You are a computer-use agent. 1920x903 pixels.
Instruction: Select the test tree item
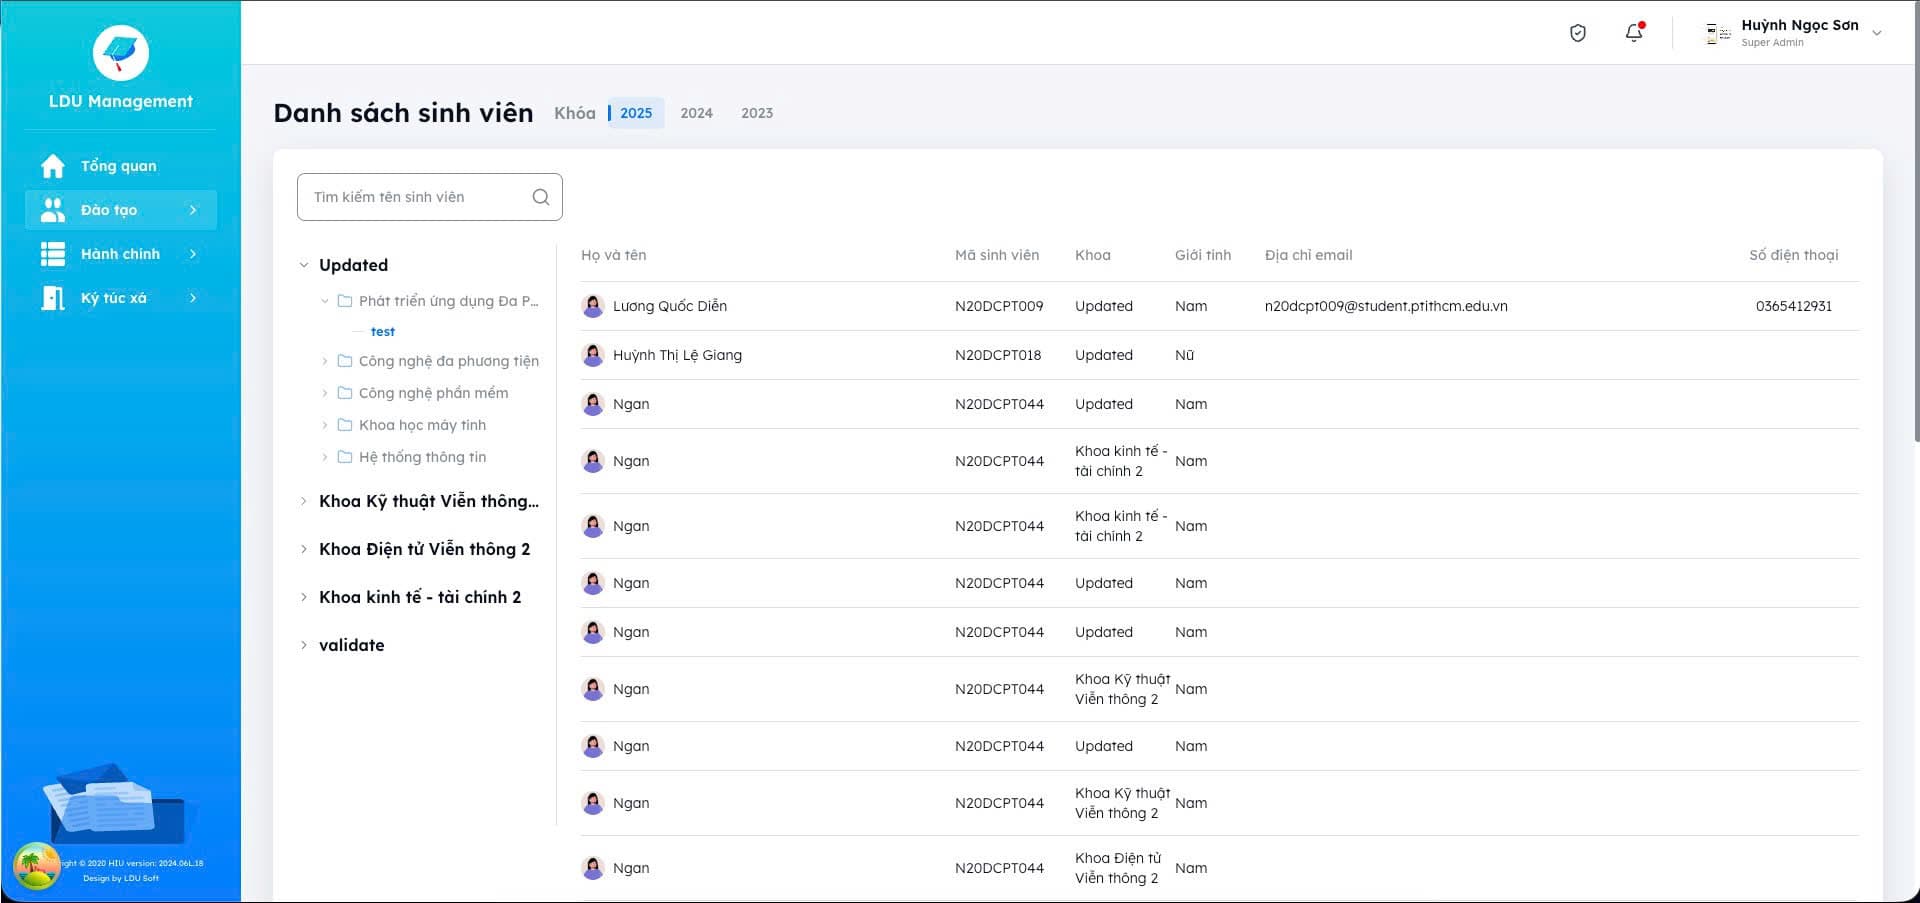point(383,332)
